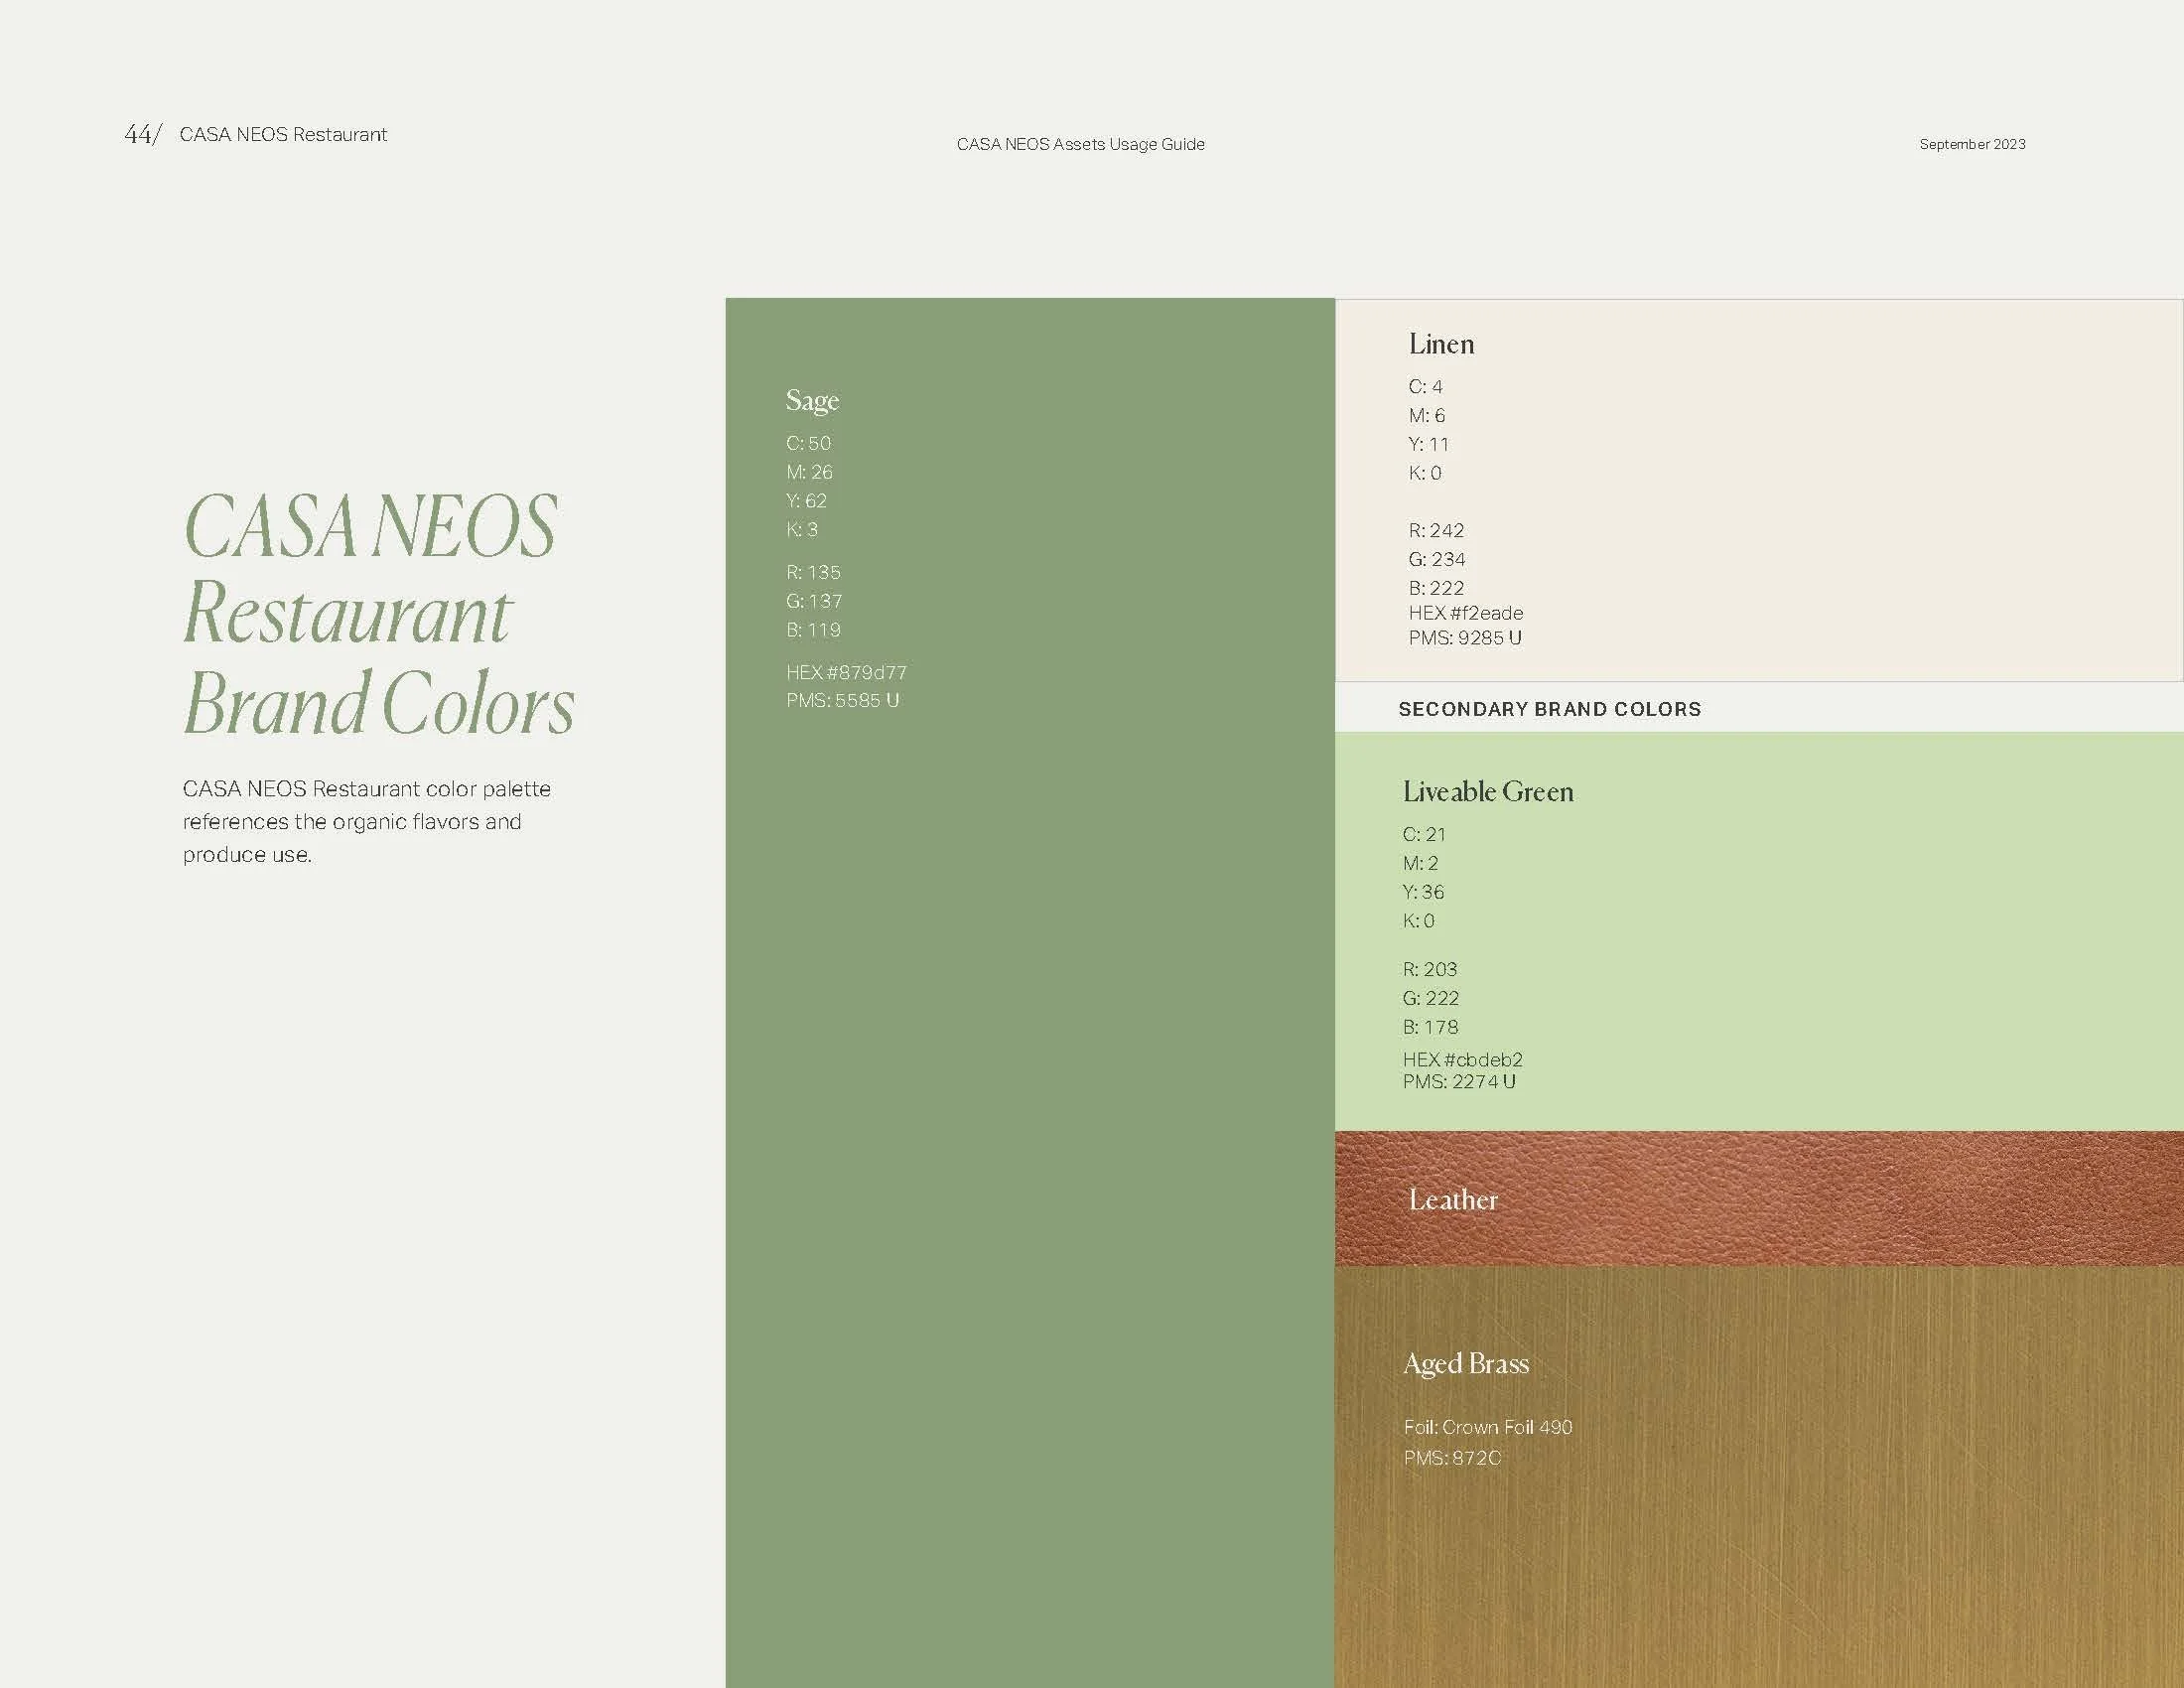Click 'HEX #f2eade' text
Viewport: 2184px width, 1688px height.
[1466, 613]
